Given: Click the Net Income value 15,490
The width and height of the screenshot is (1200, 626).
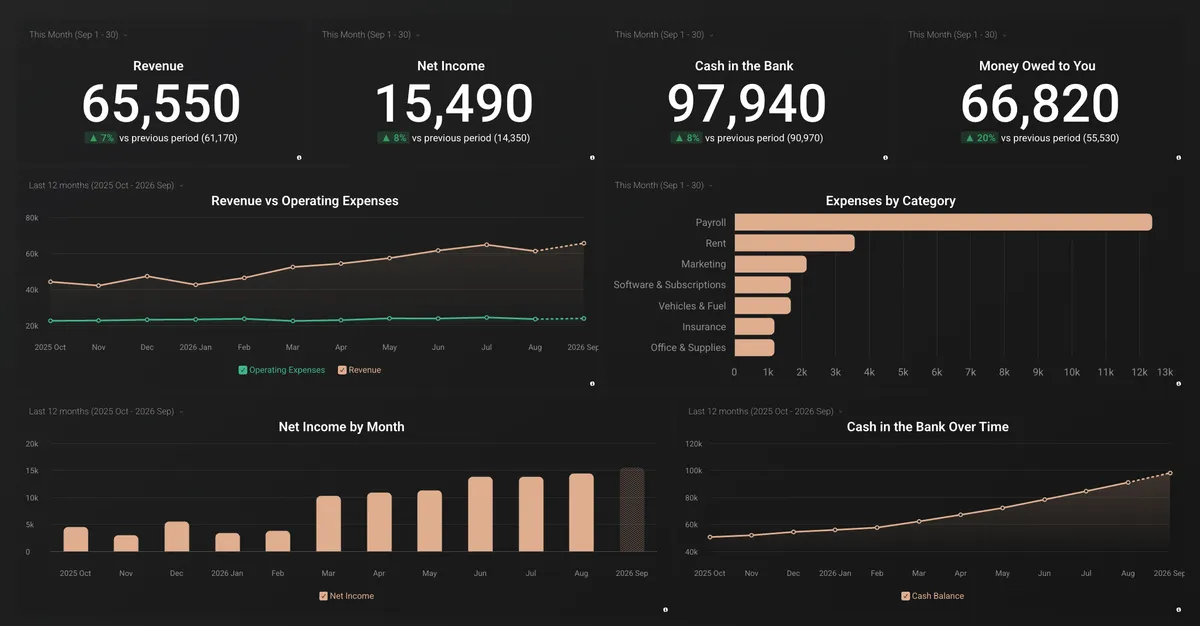Looking at the screenshot, I should pyautogui.click(x=454, y=104).
